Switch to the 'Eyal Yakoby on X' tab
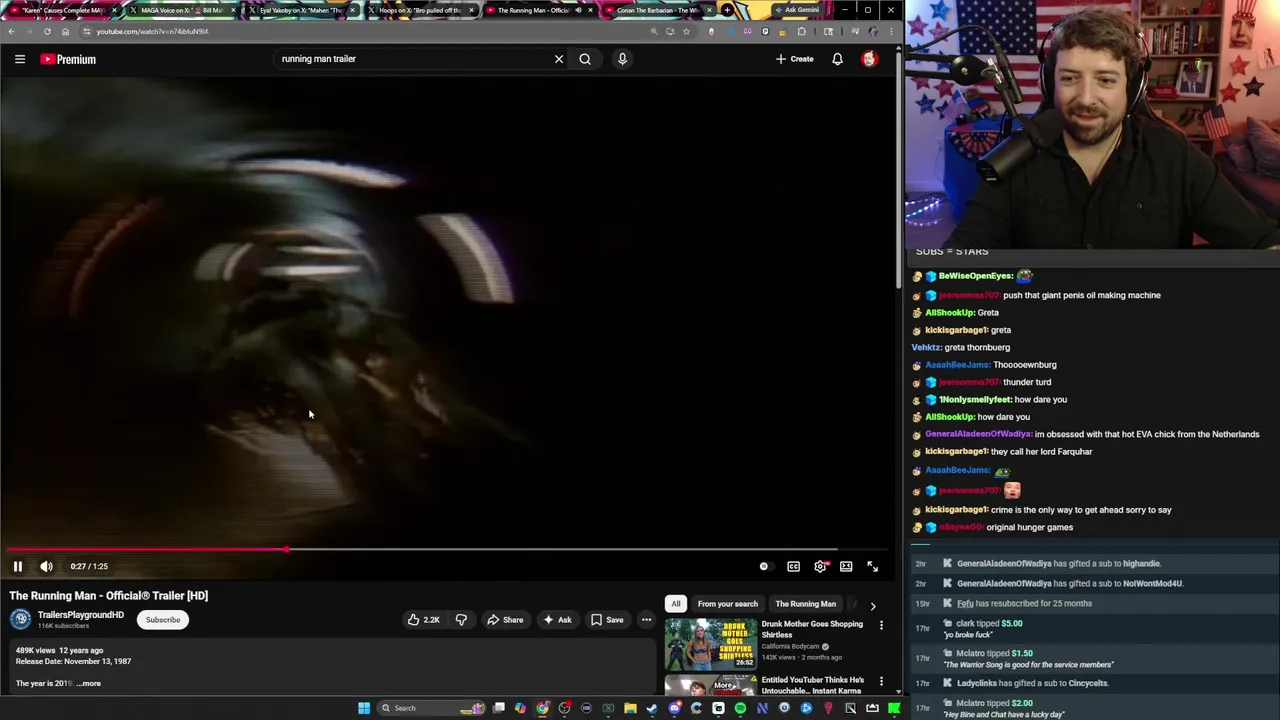Screen dimensions: 1280x720 (x=299, y=10)
